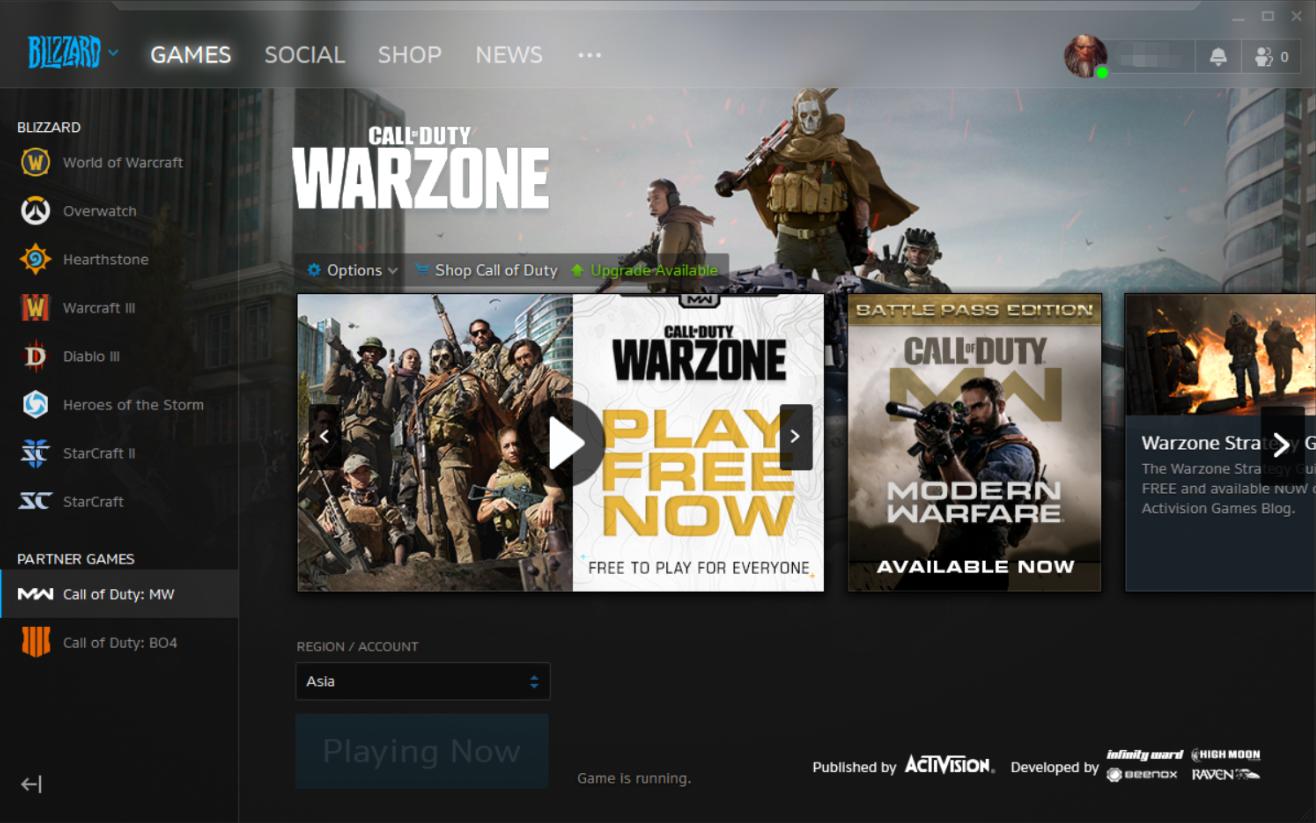Click the Beenox developer logo
The width and height of the screenshot is (1316, 823).
(x=1142, y=775)
